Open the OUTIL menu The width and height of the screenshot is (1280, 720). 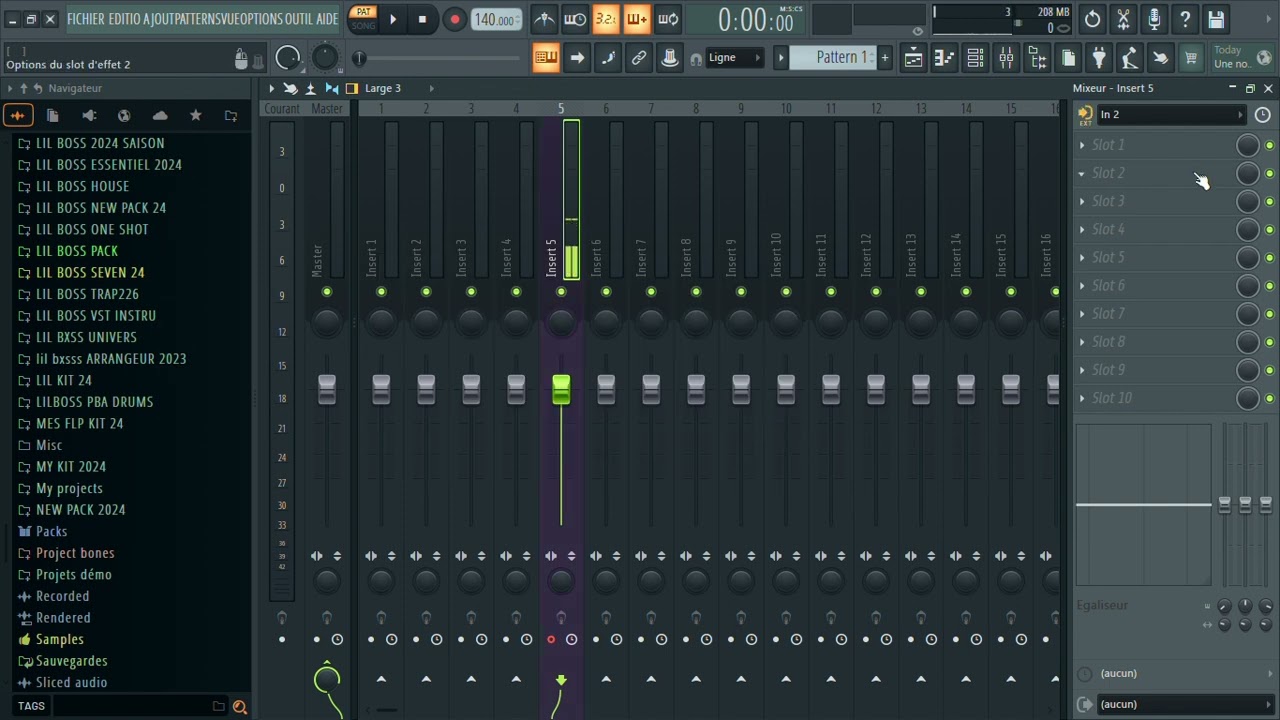click(298, 19)
